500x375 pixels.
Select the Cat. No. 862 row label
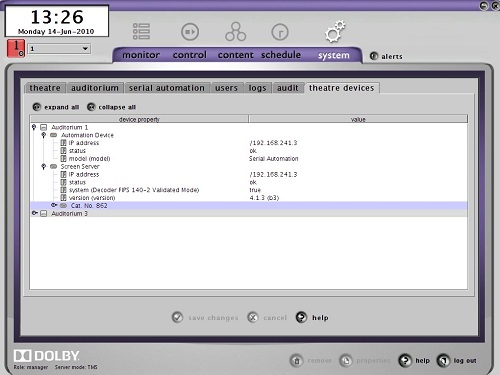tap(89, 206)
